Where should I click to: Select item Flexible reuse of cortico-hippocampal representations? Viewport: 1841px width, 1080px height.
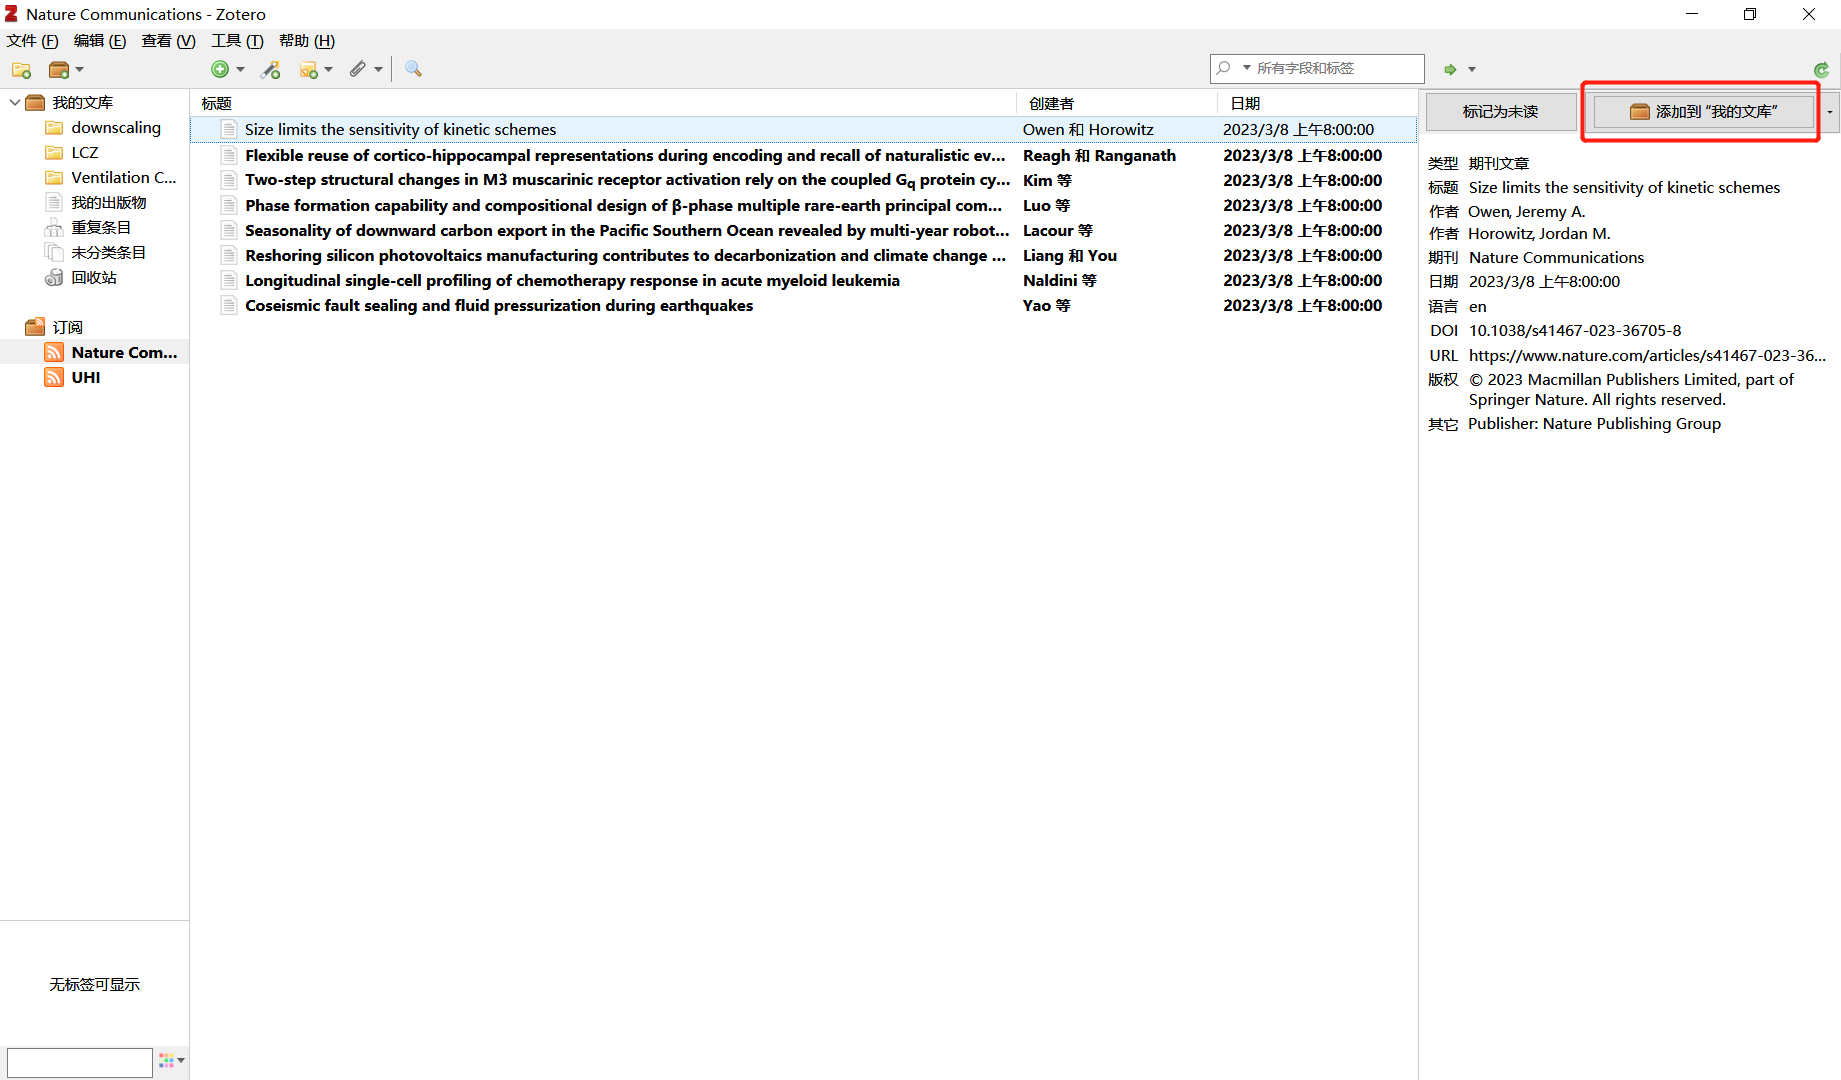(x=803, y=156)
